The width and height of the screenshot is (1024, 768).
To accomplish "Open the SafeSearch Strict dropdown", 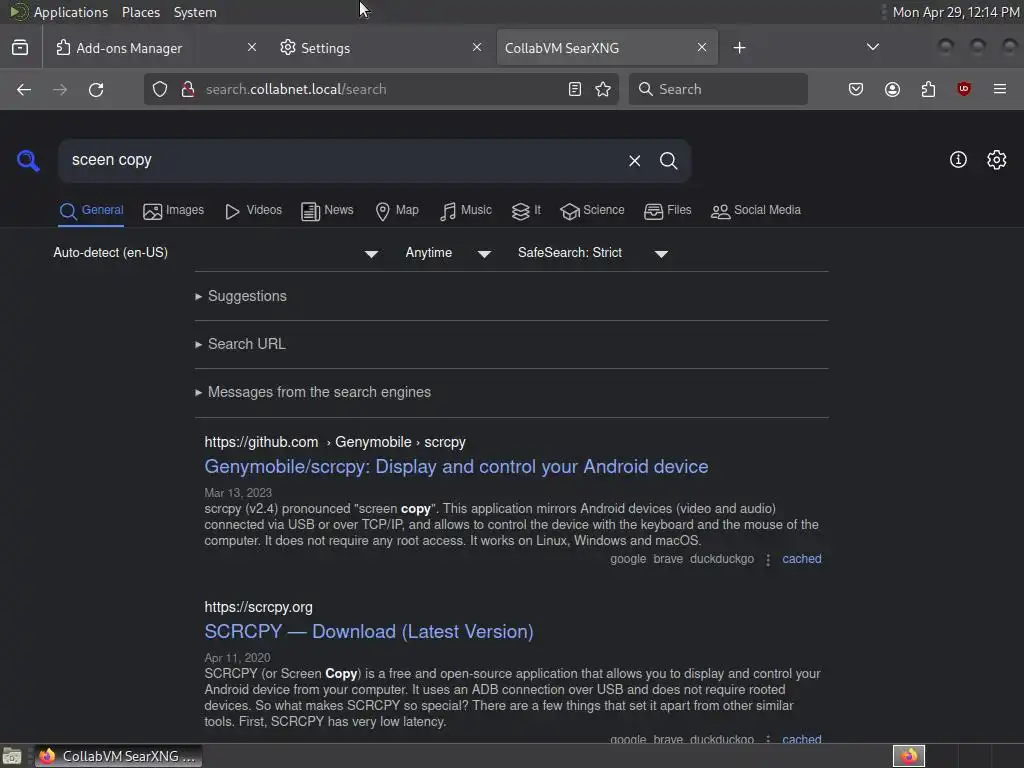I will click(x=593, y=253).
